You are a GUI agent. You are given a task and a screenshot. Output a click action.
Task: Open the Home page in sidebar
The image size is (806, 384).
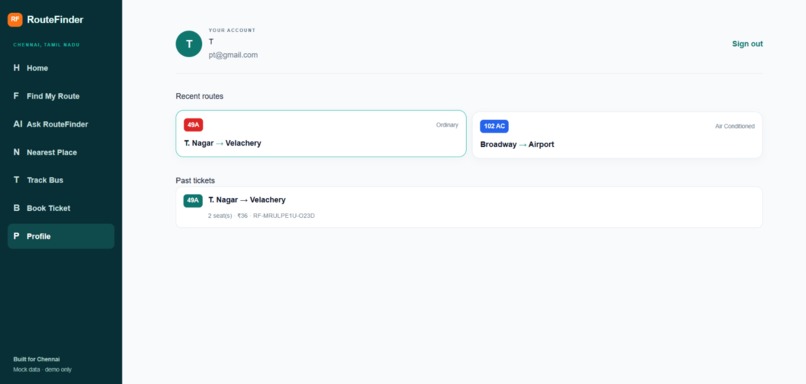(61, 68)
